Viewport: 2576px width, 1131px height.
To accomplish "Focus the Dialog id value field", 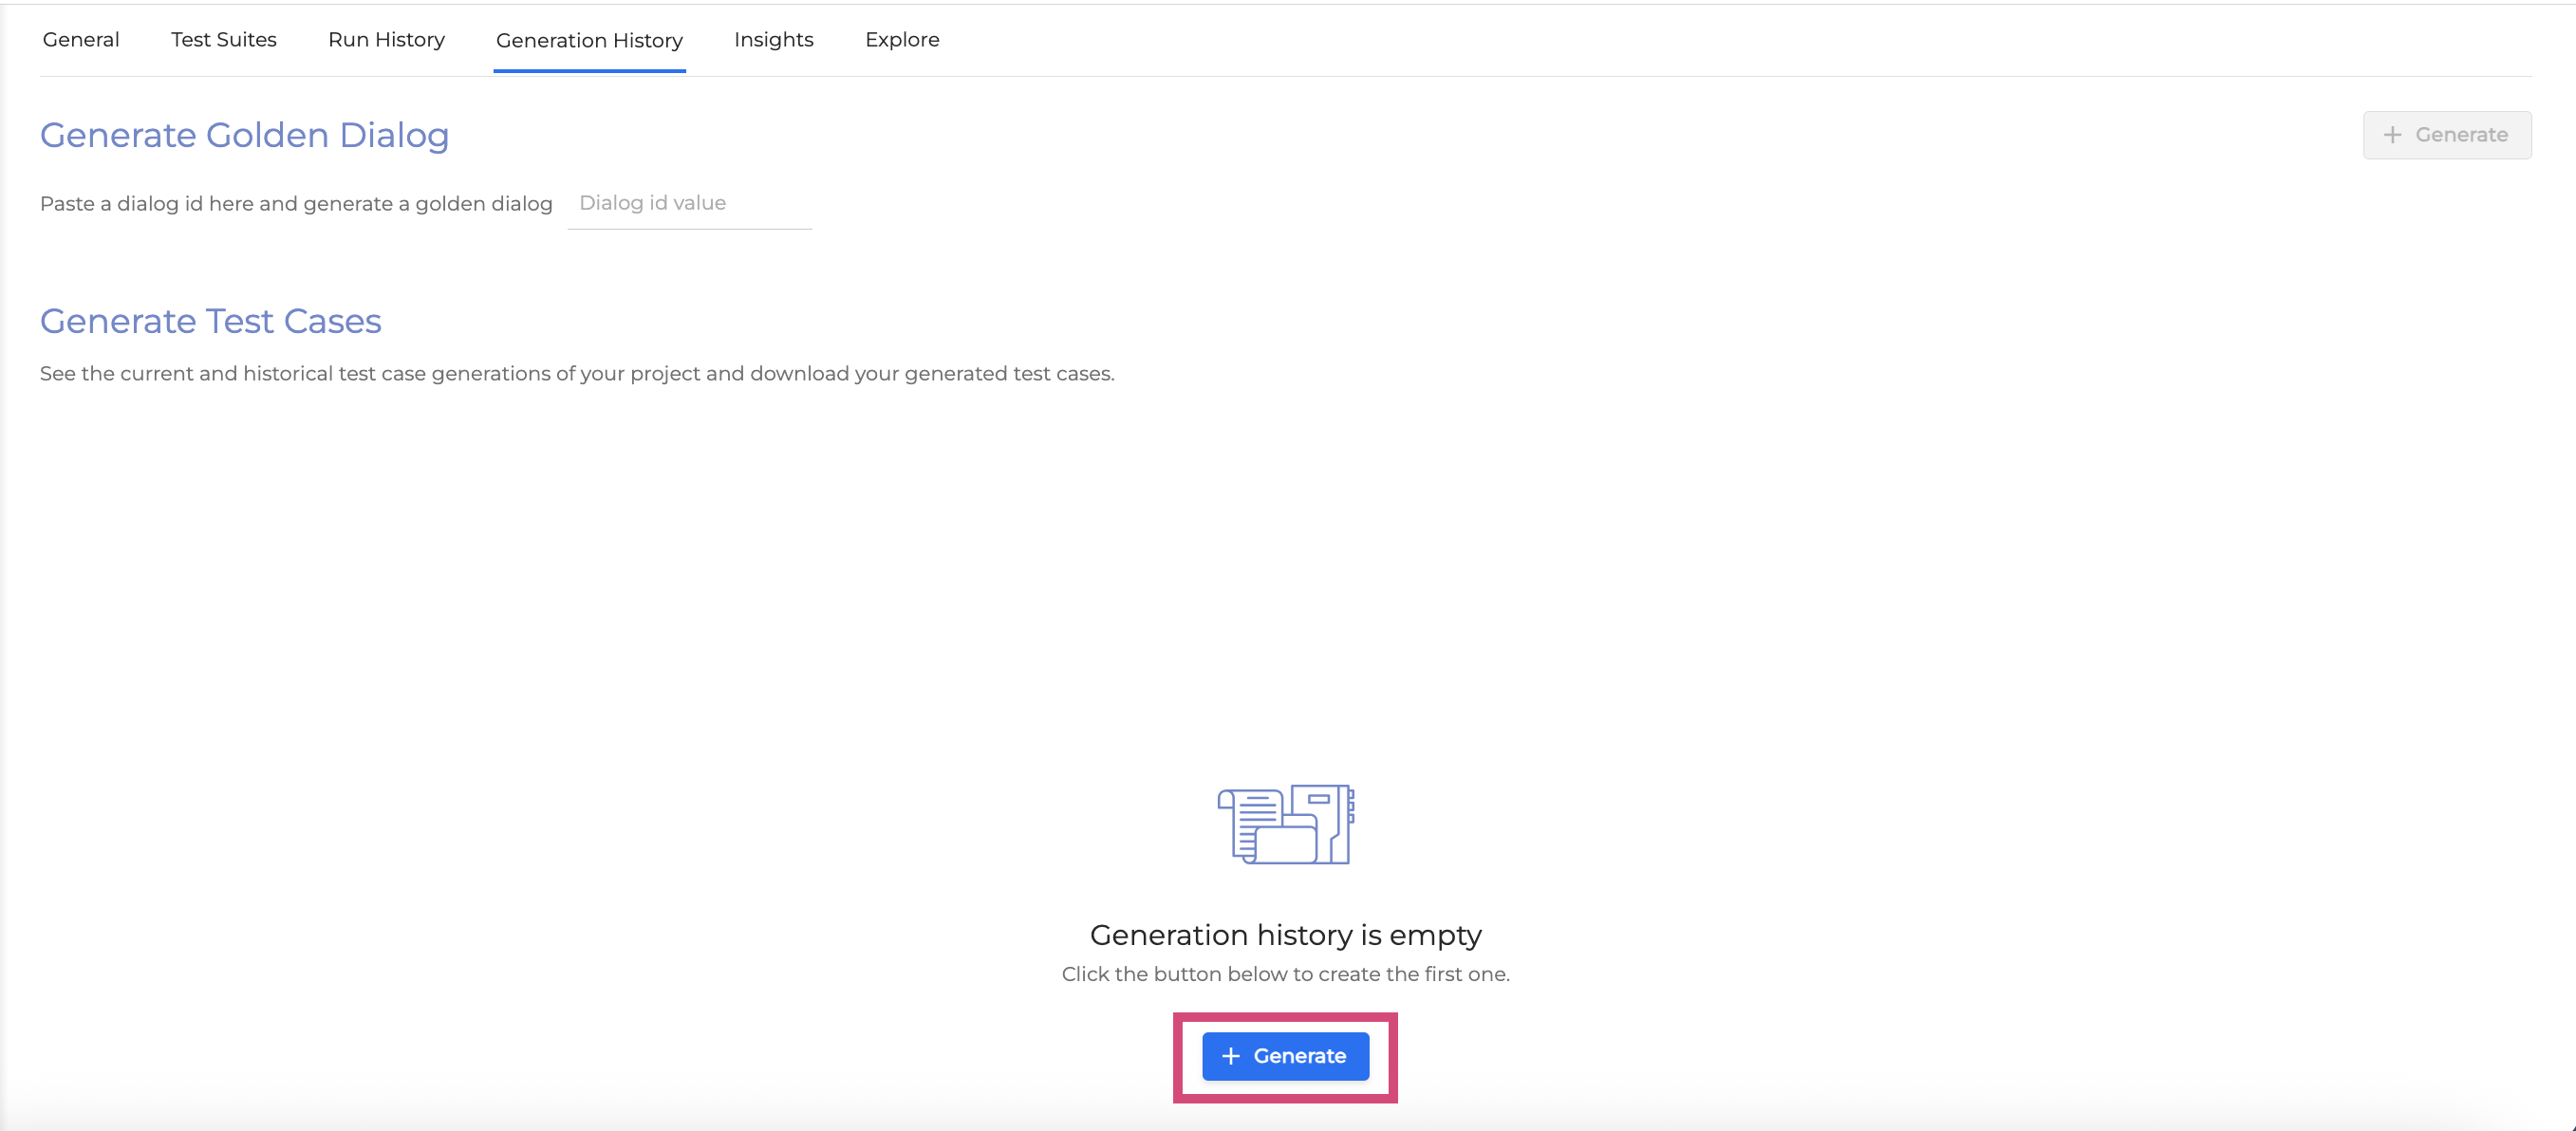I will 689,203.
